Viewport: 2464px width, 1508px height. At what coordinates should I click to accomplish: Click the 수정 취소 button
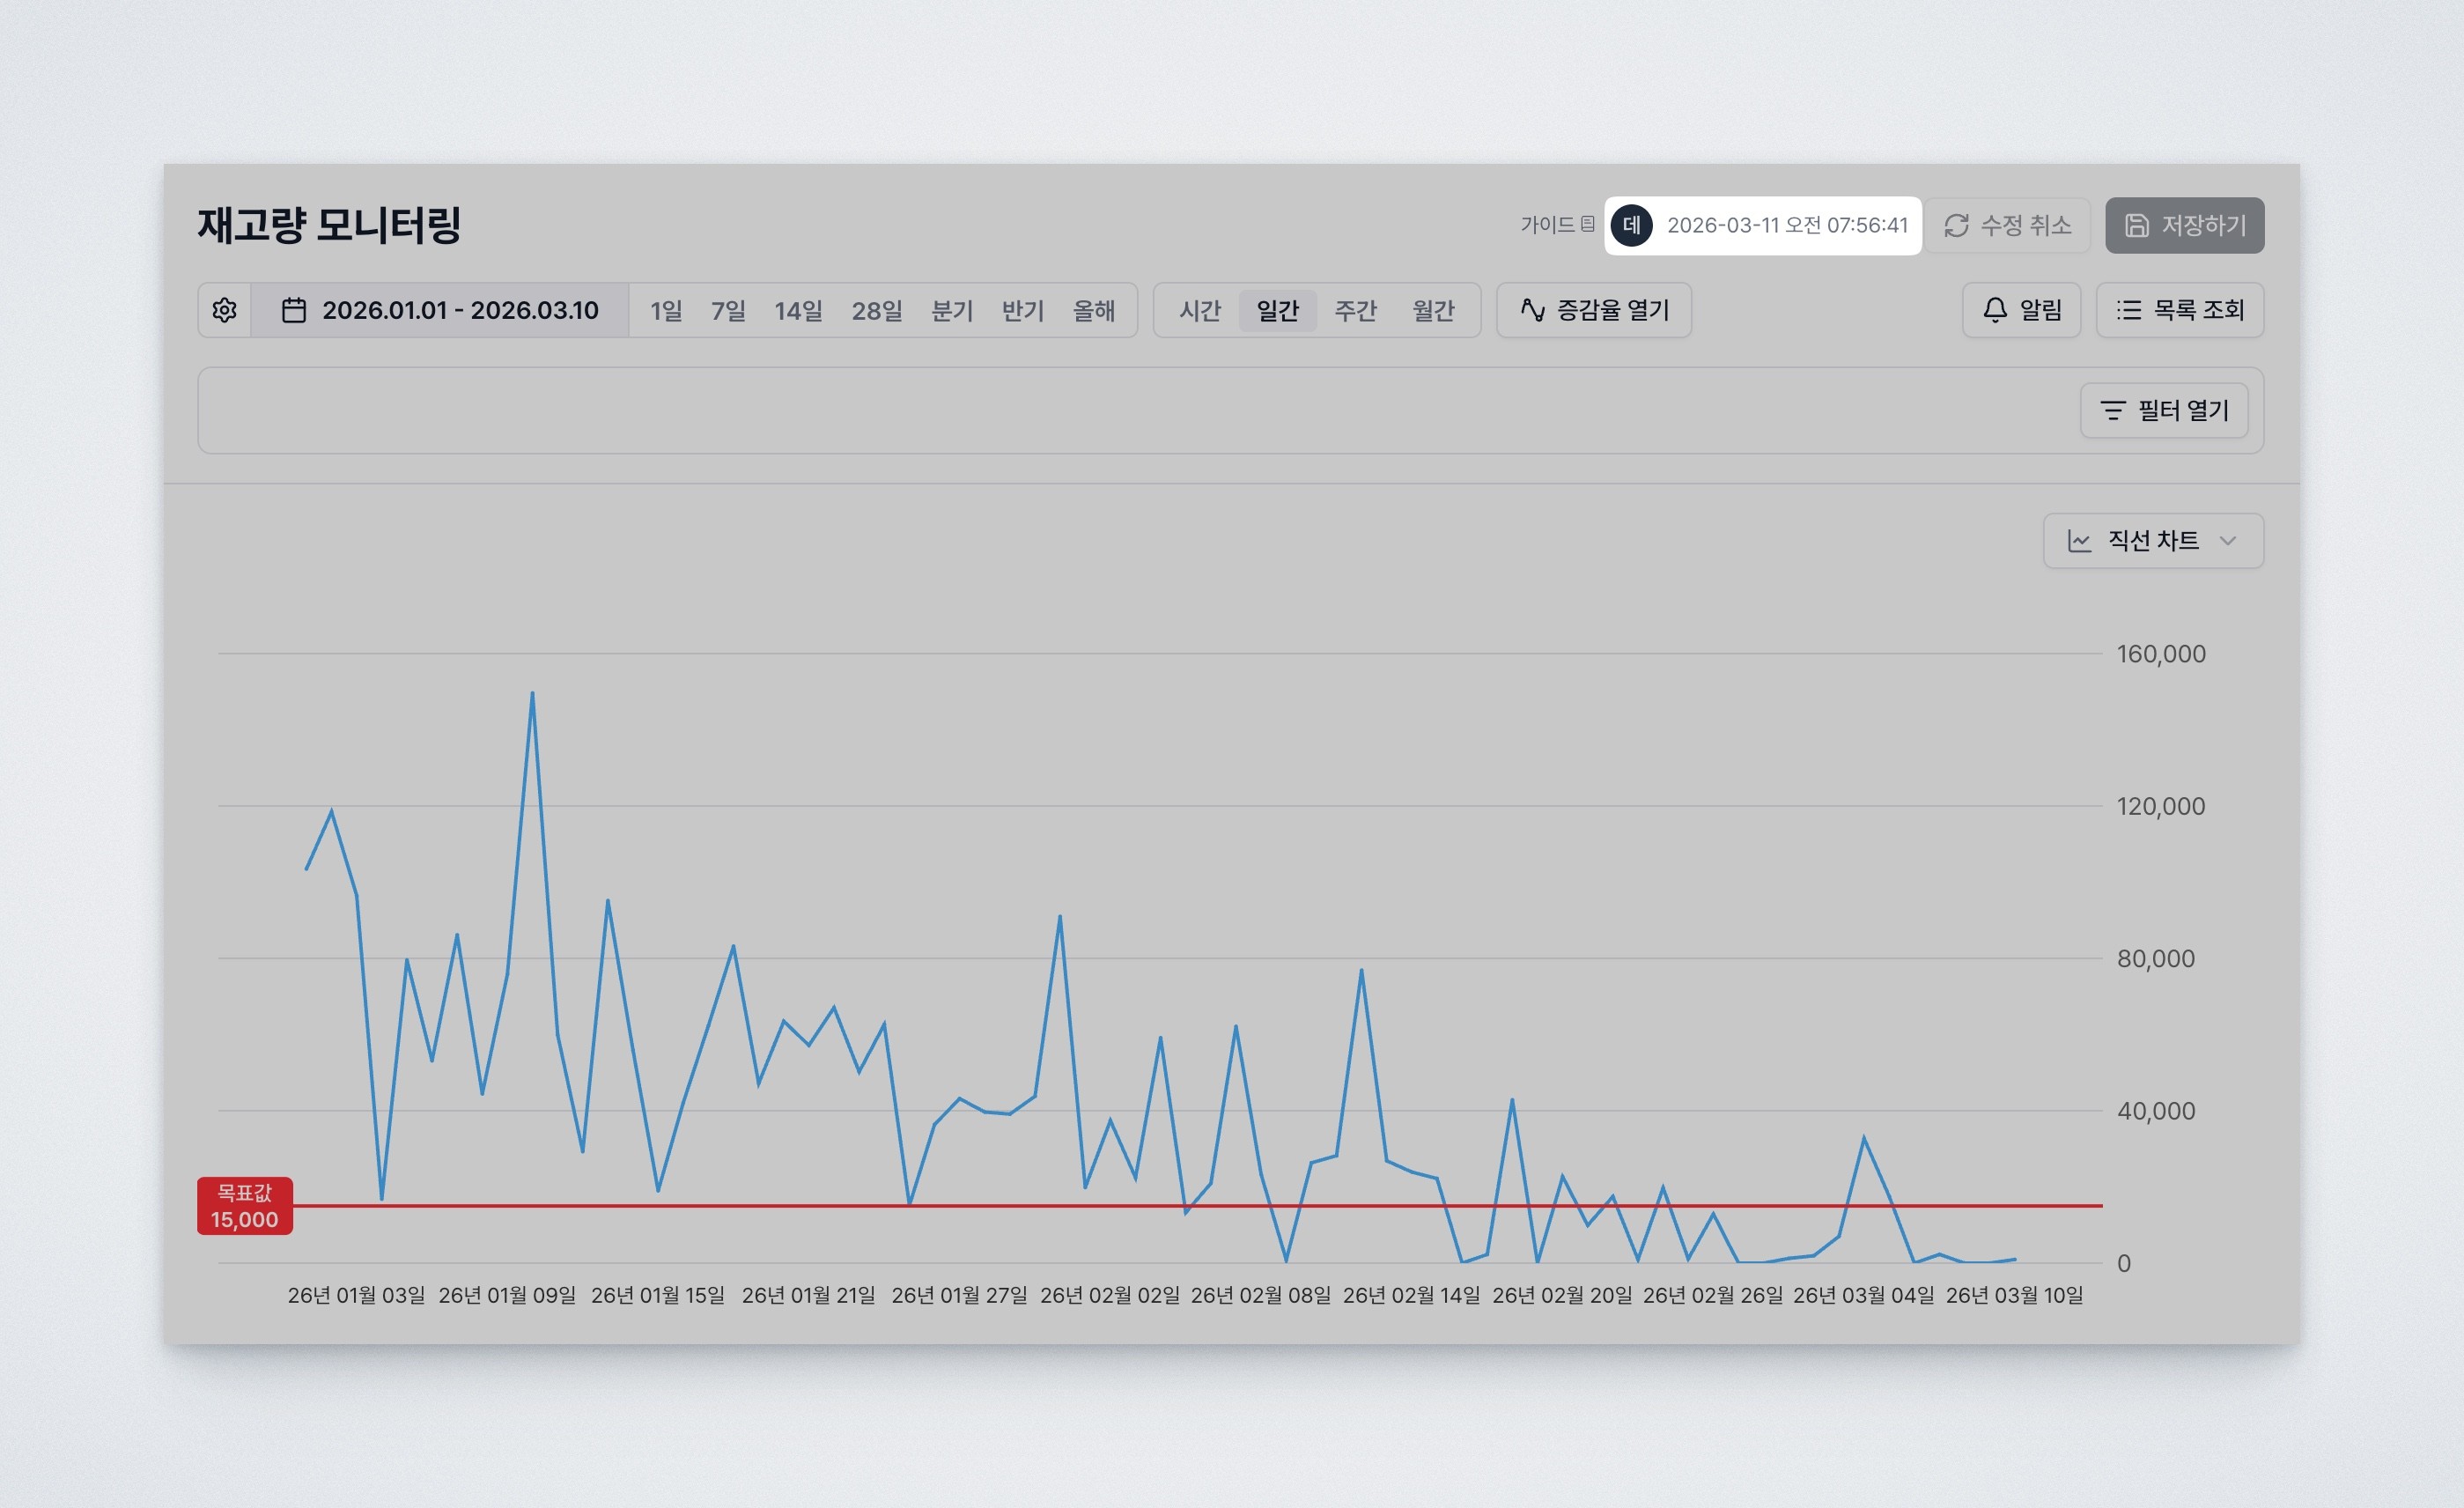tap(2007, 225)
